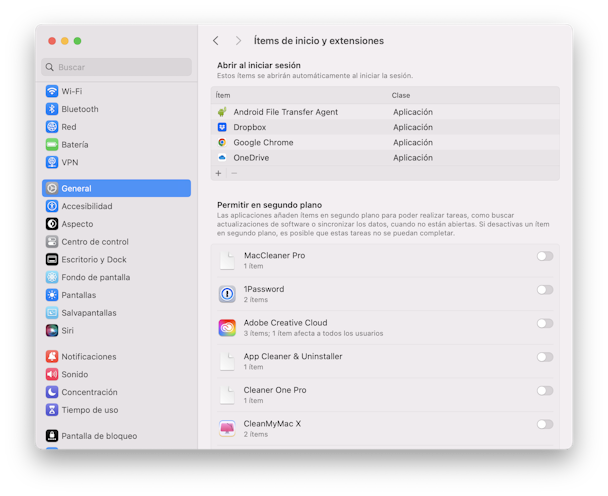Click the Dropbox app icon

point(222,127)
